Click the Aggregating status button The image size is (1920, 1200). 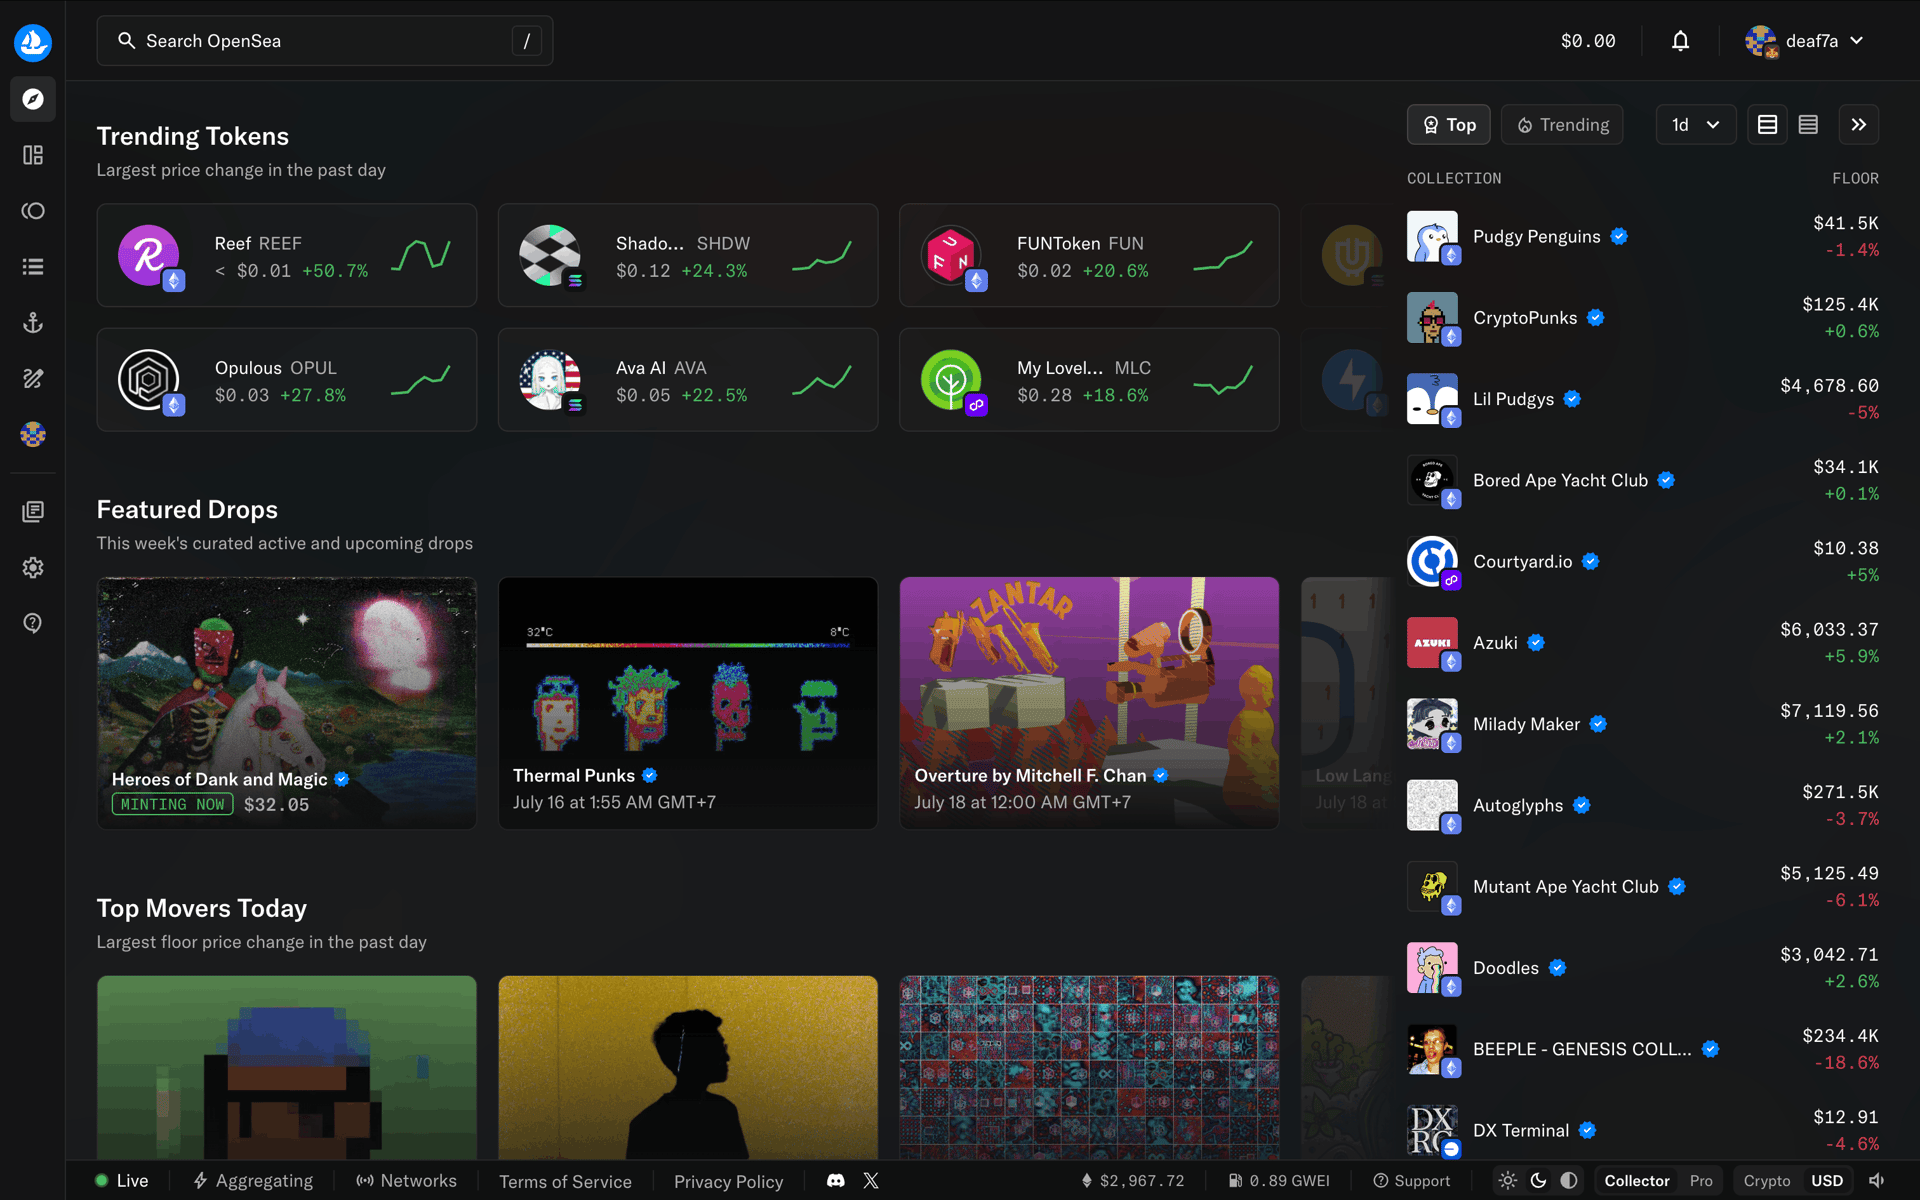tap(253, 1181)
